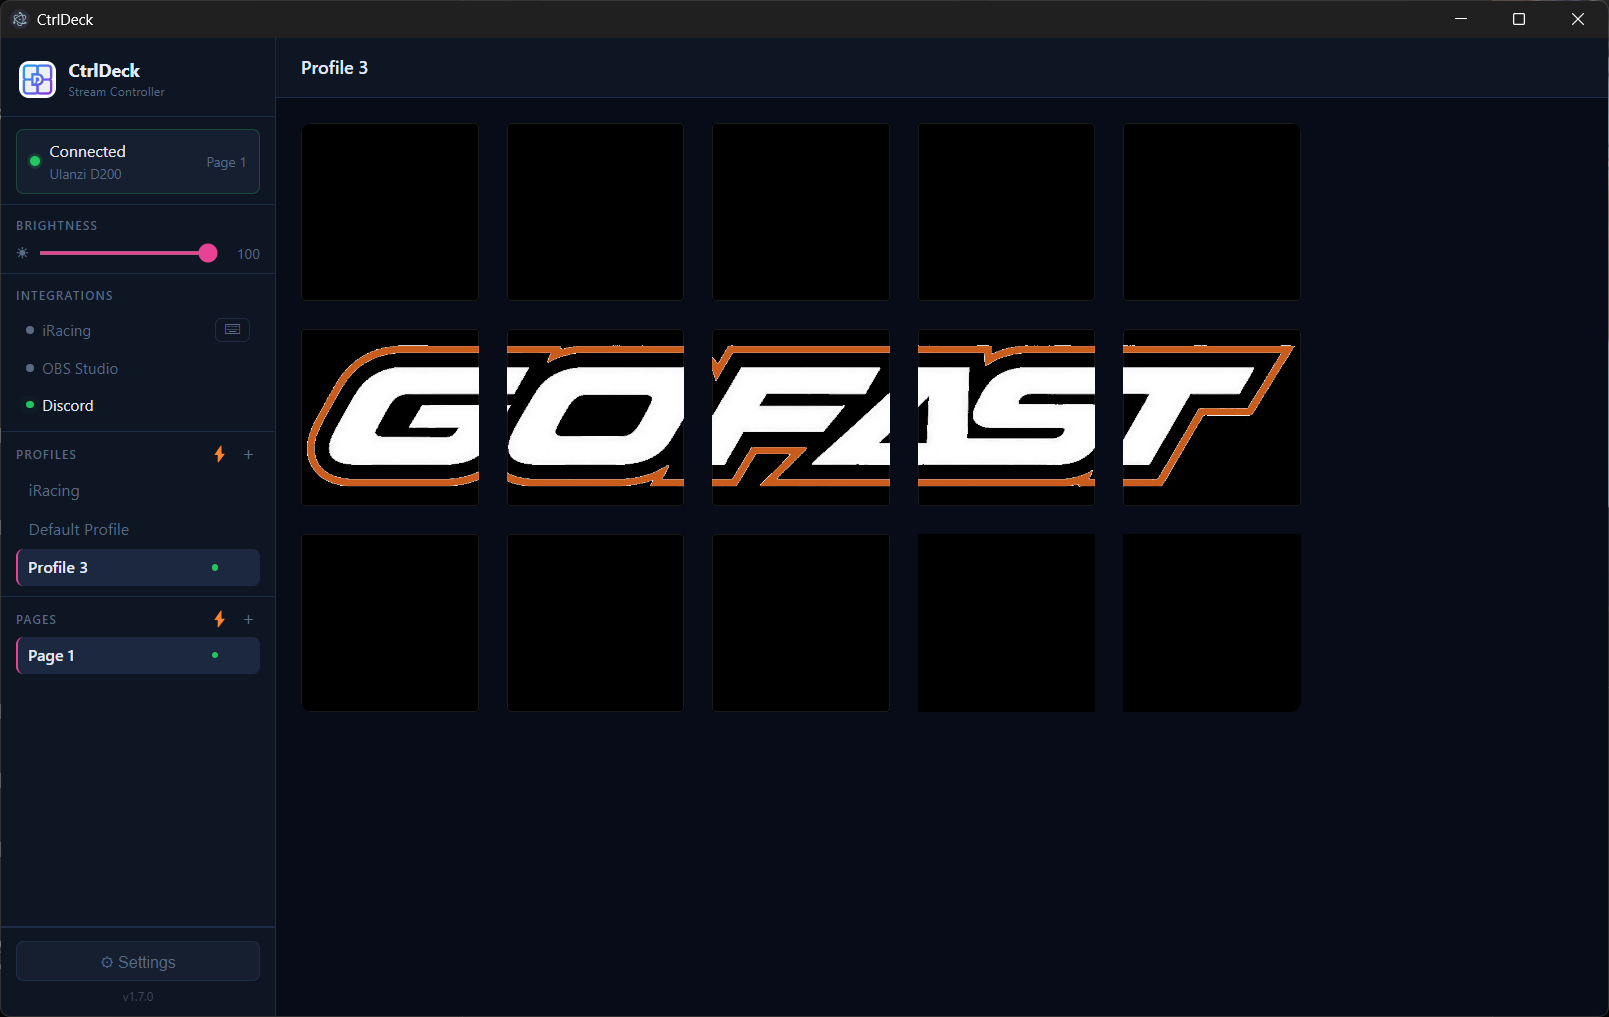
Task: Click the deck key showing letter T
Action: tap(1212, 417)
